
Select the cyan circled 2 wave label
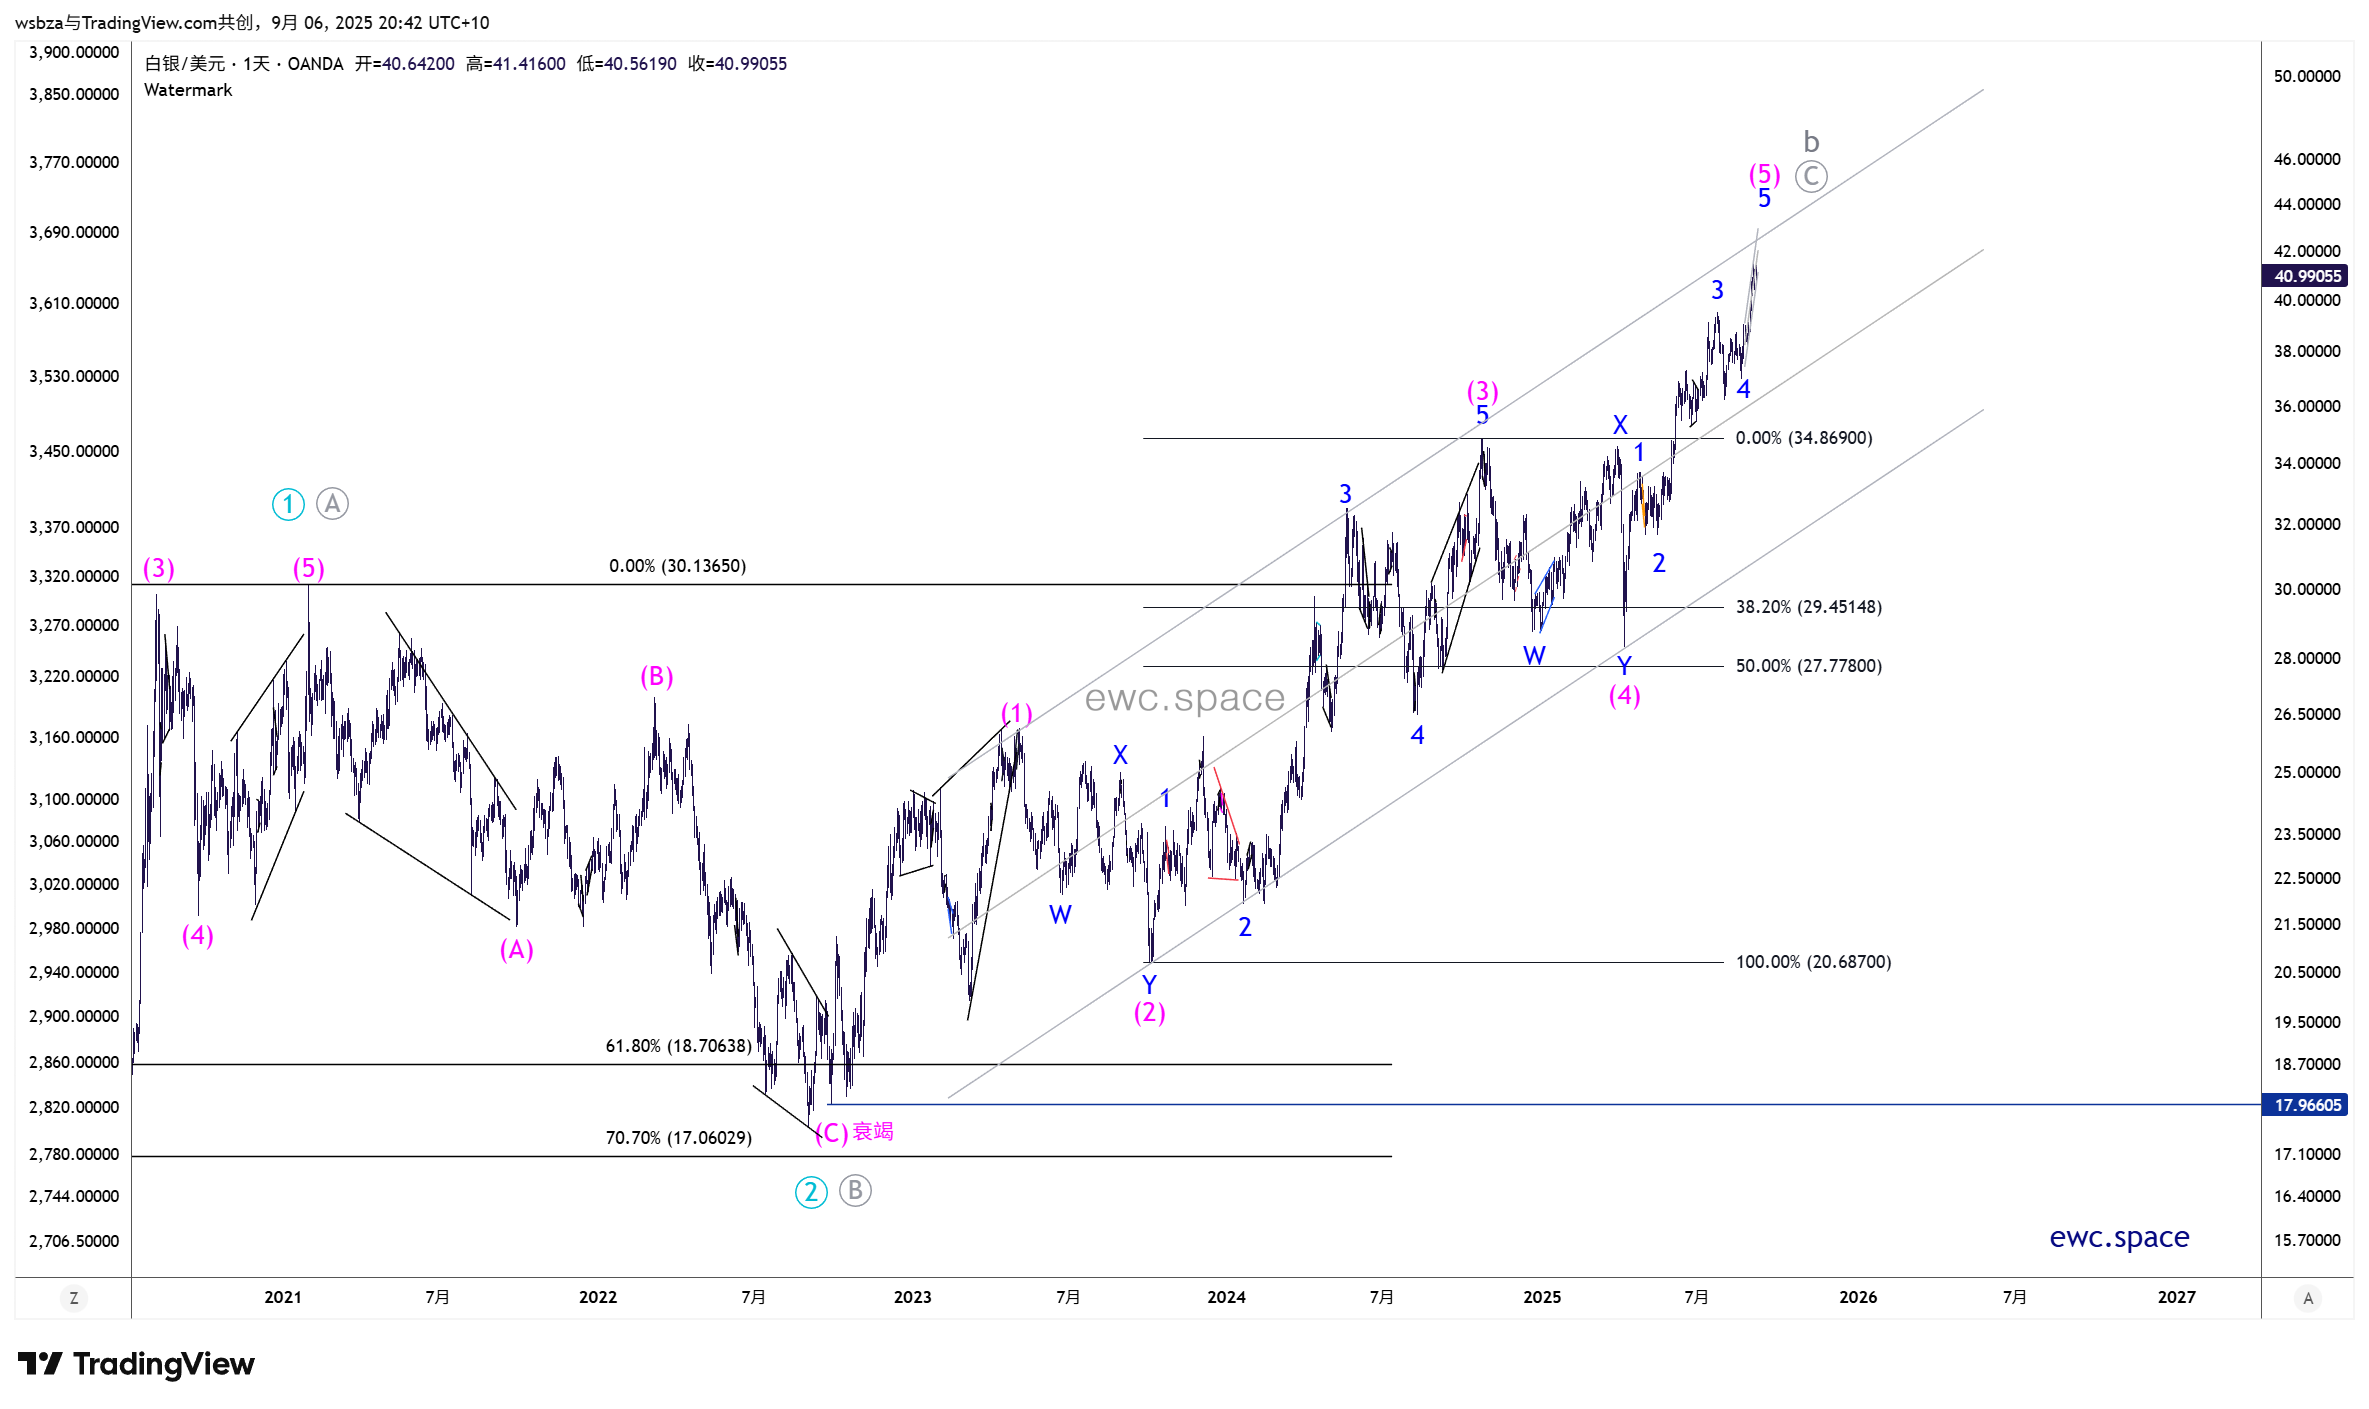click(x=810, y=1192)
